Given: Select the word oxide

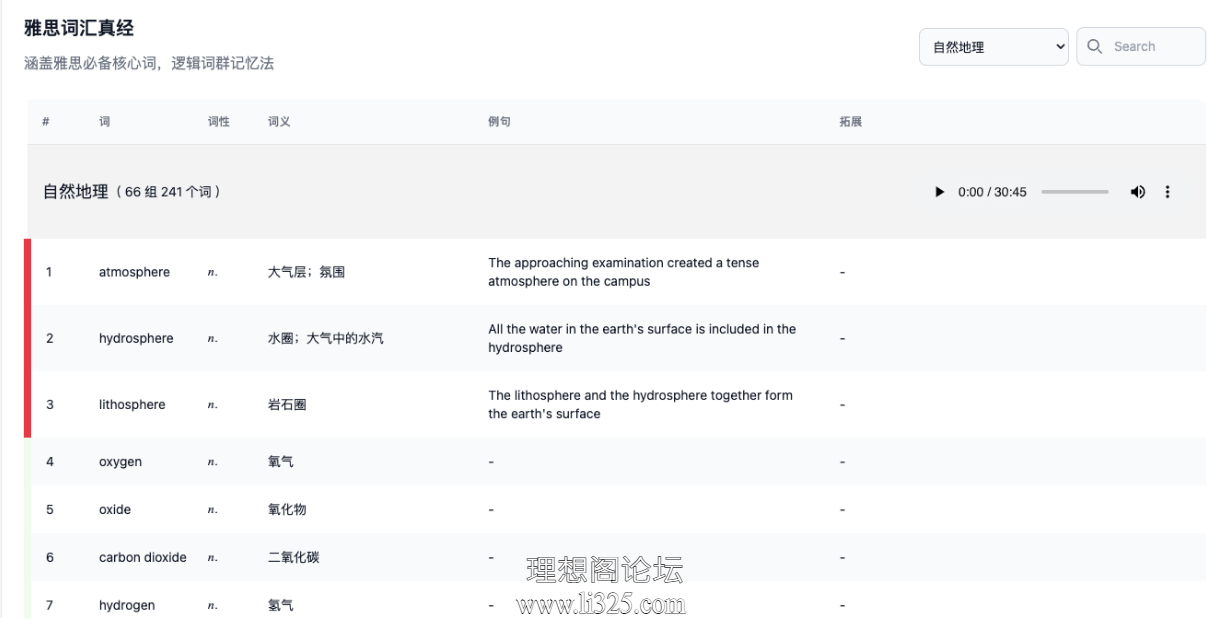Looking at the screenshot, I should tap(115, 509).
